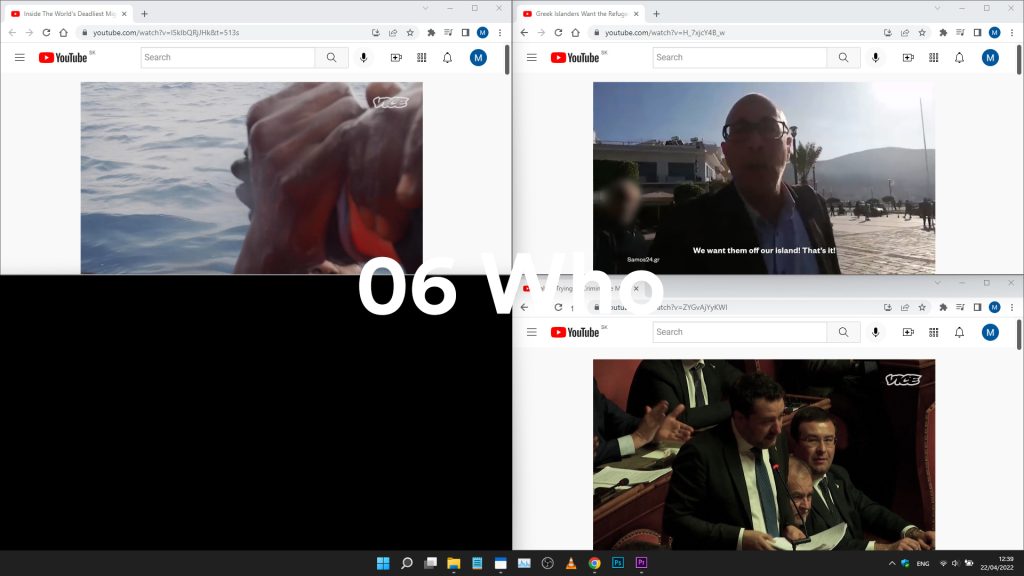The image size is (1024, 576).
Task: Reload the Inside The World's Deadliest page
Action: click(46, 33)
